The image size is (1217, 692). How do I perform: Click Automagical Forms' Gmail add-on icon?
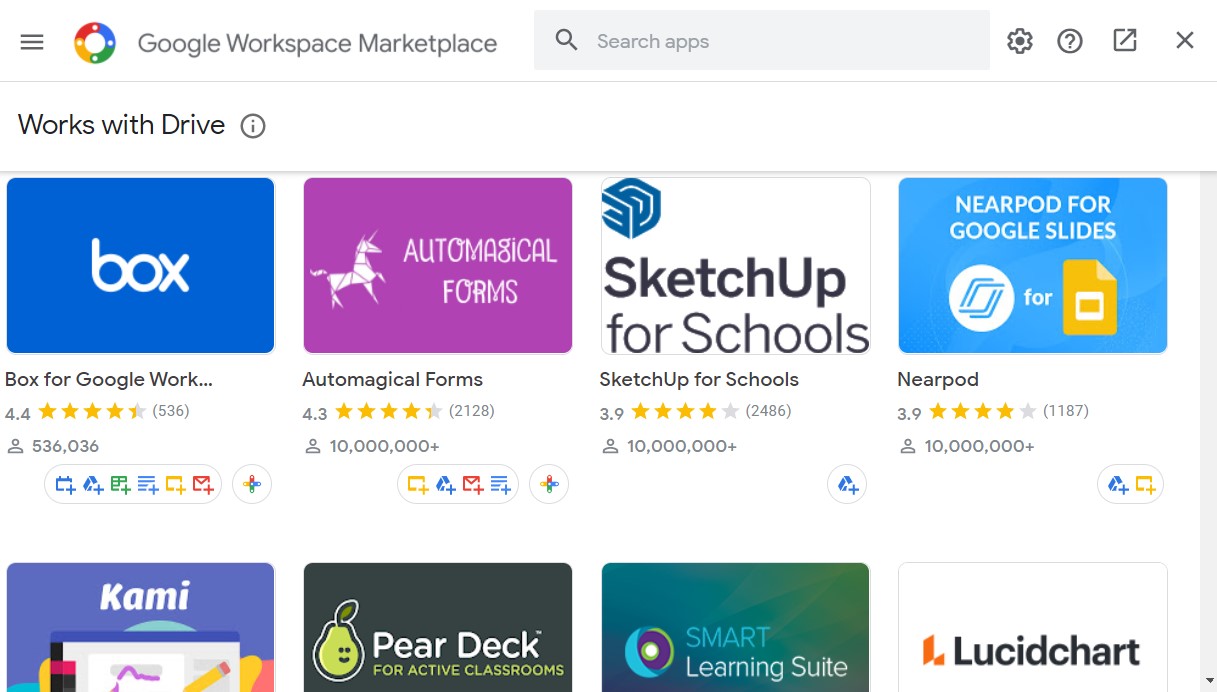[x=473, y=485]
